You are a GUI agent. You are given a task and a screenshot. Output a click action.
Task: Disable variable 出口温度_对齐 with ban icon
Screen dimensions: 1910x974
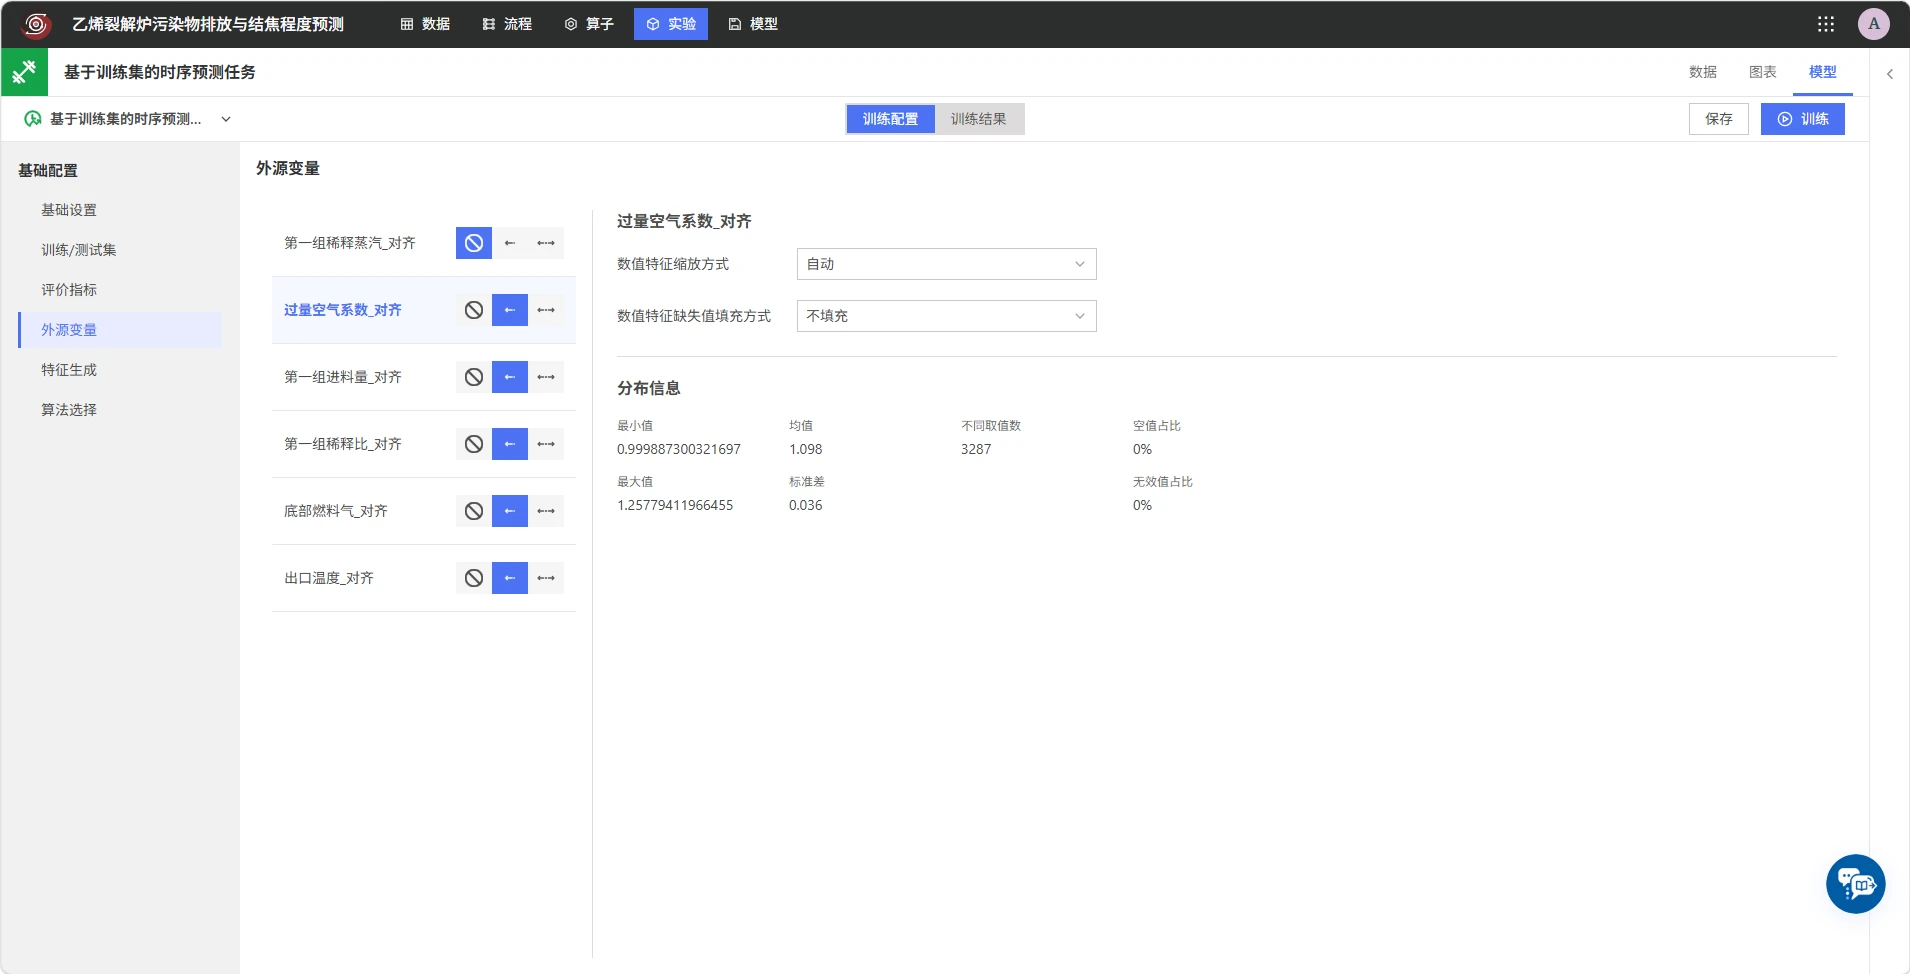pos(474,578)
